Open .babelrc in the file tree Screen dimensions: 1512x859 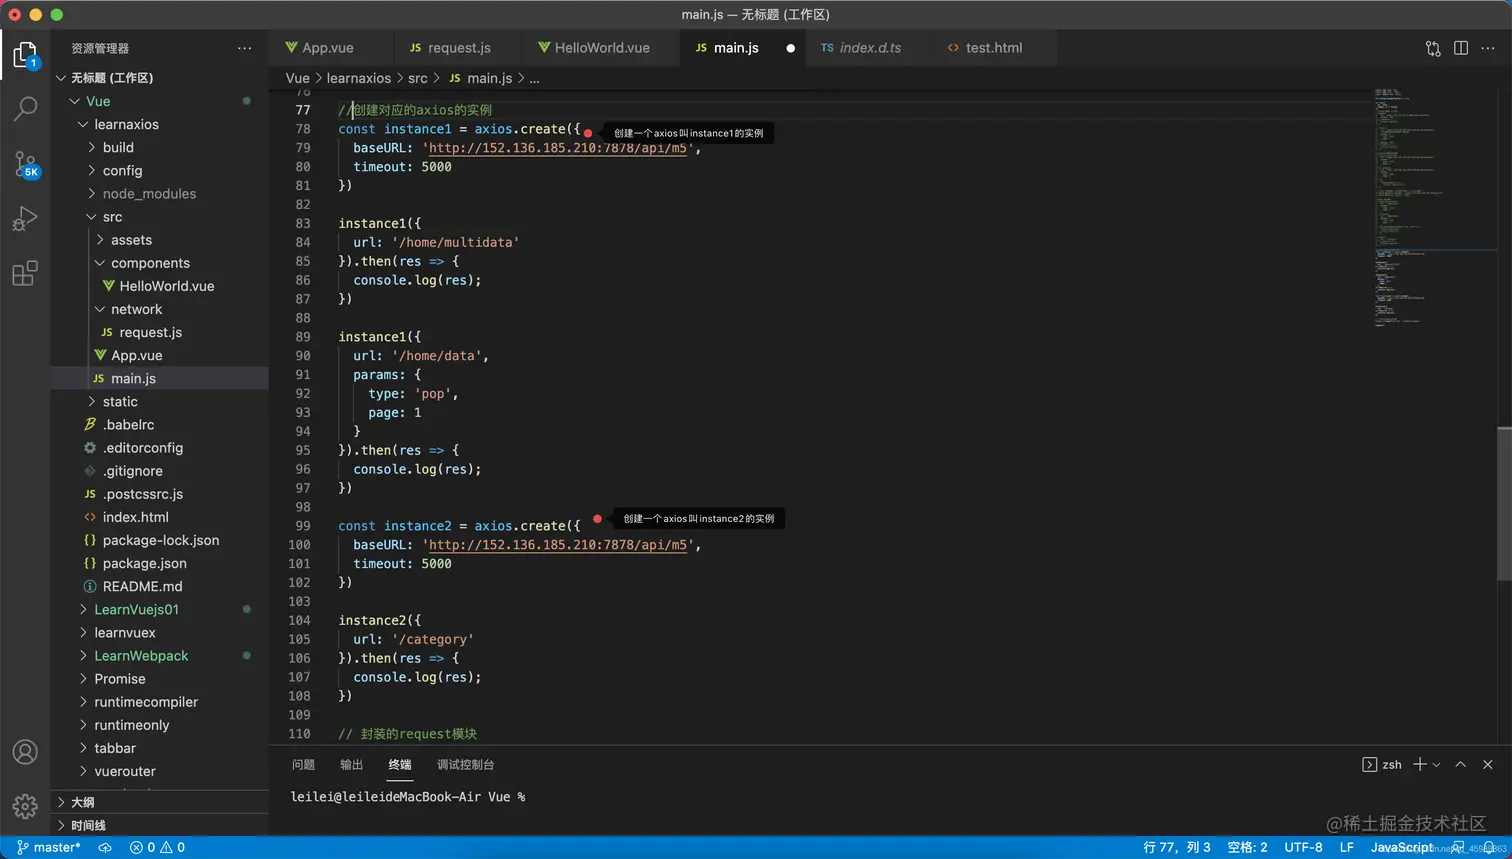128,424
